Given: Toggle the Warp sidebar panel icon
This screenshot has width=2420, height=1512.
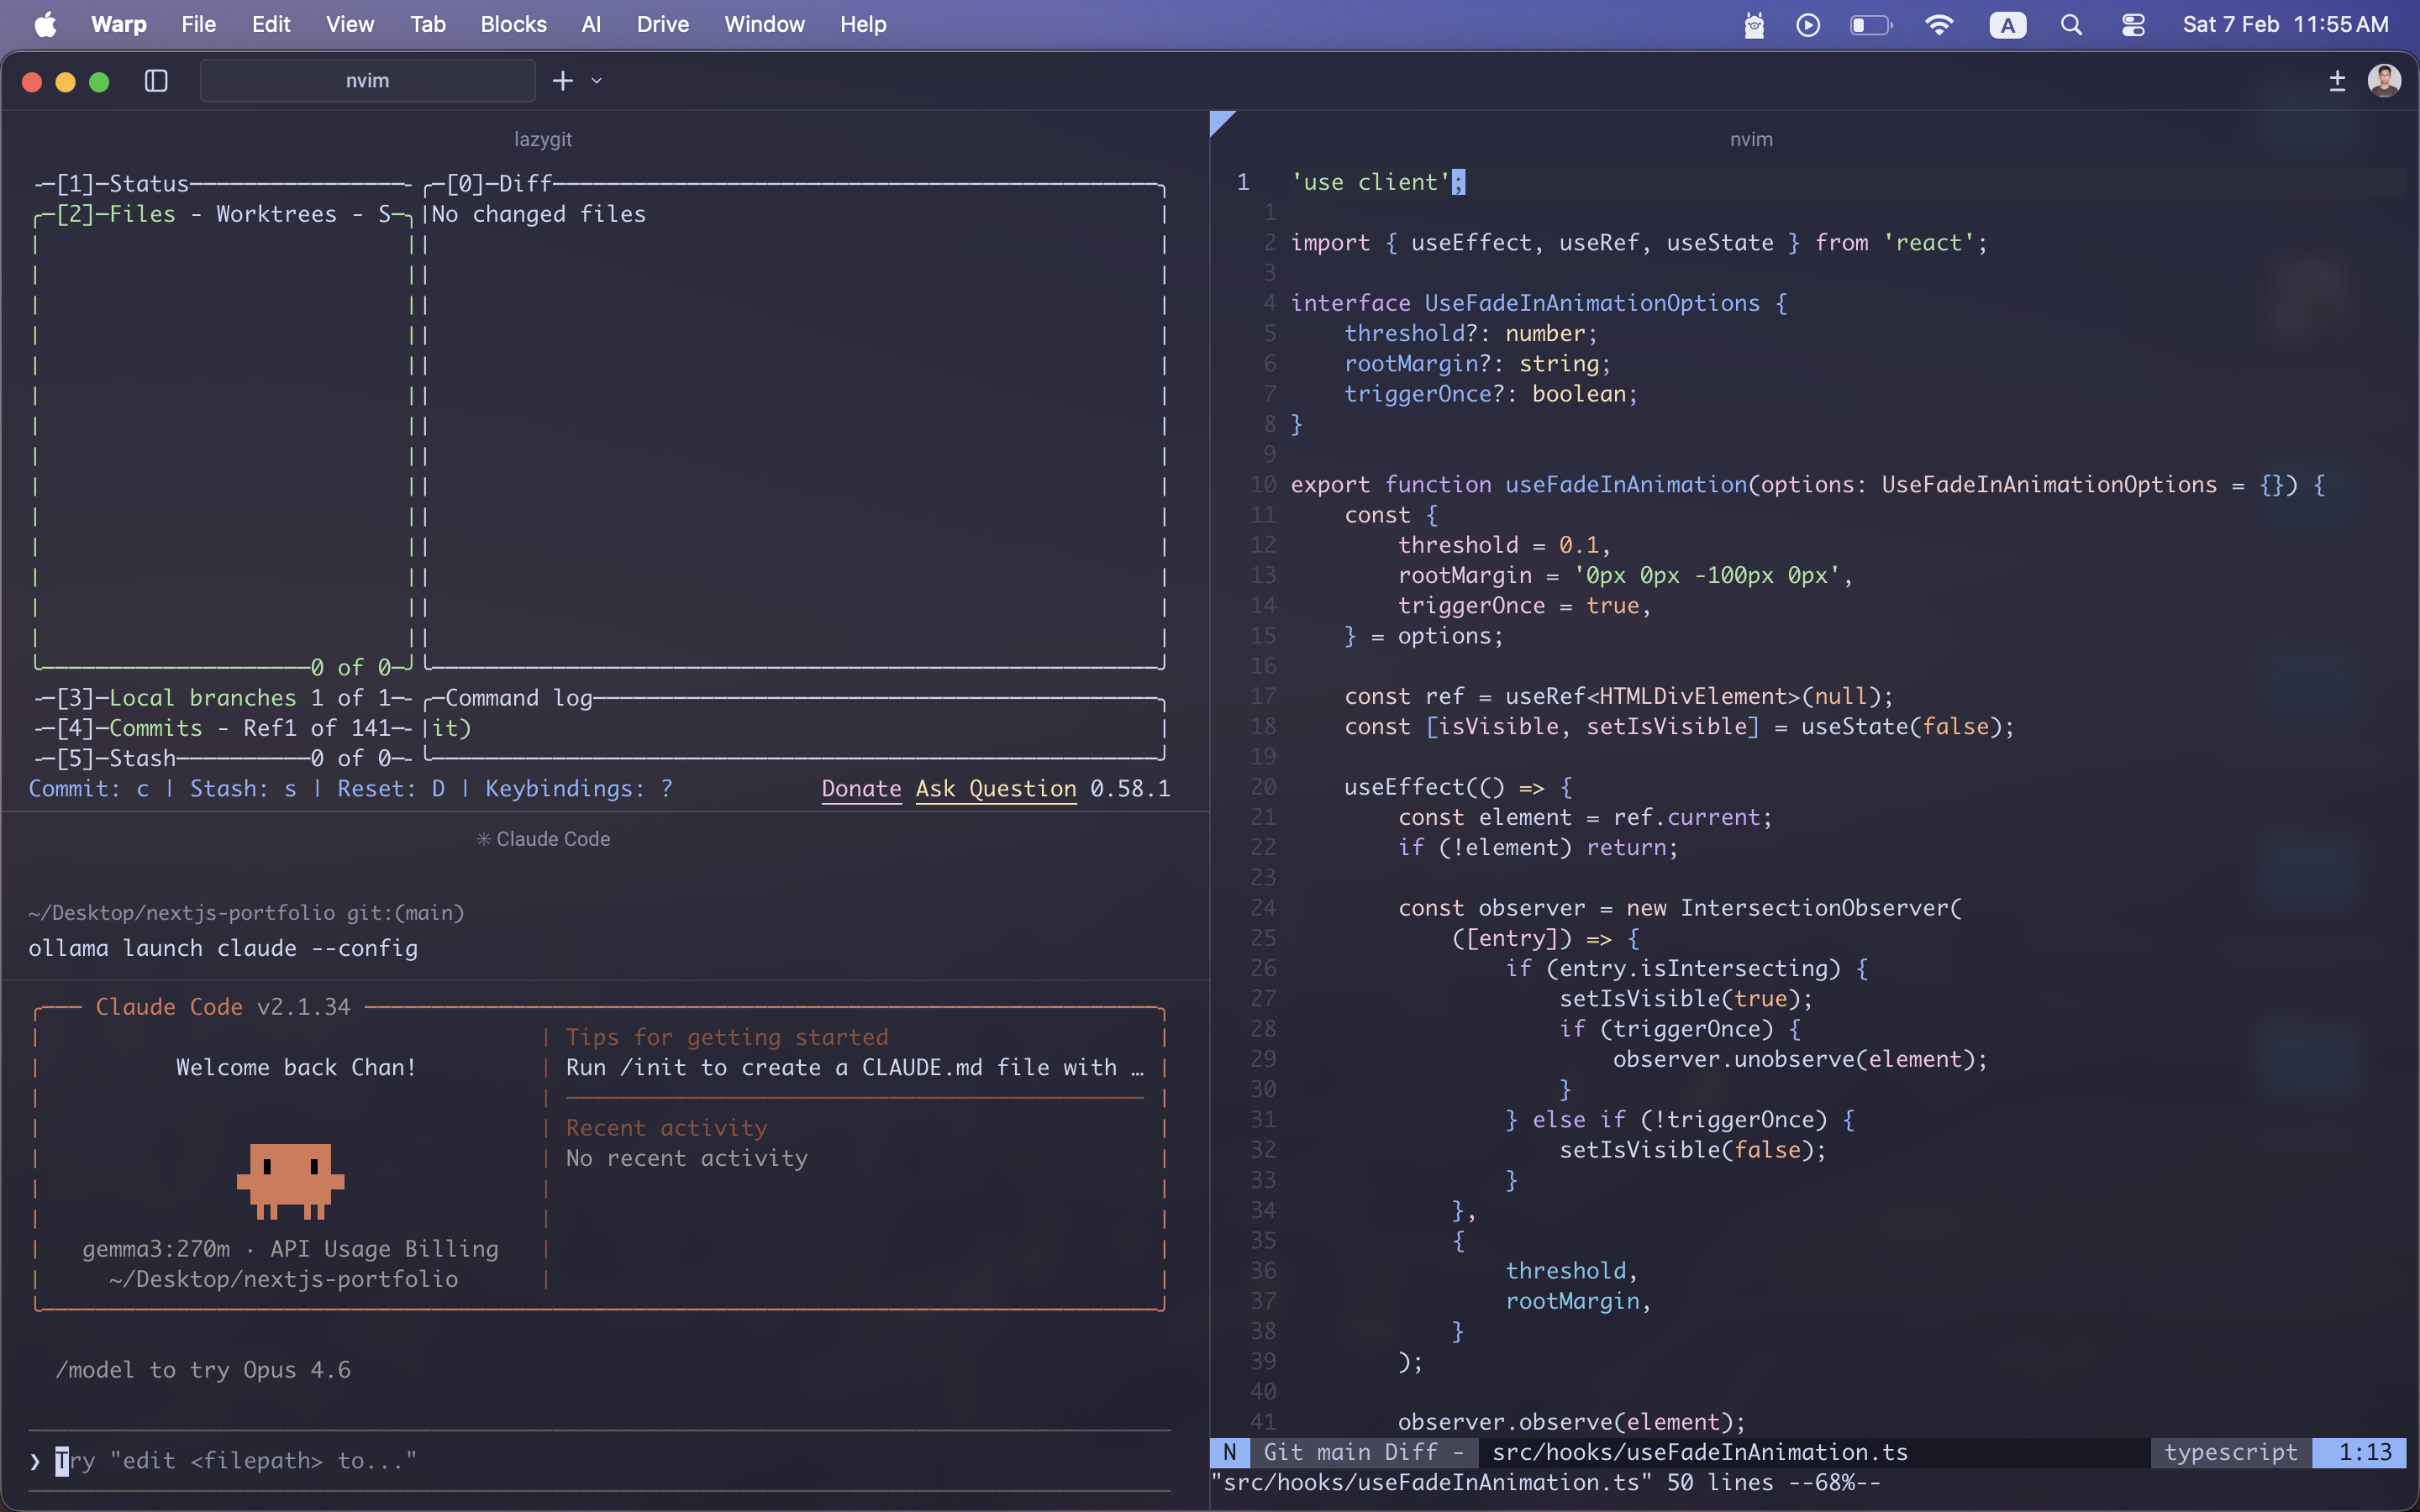Looking at the screenshot, I should (156, 80).
